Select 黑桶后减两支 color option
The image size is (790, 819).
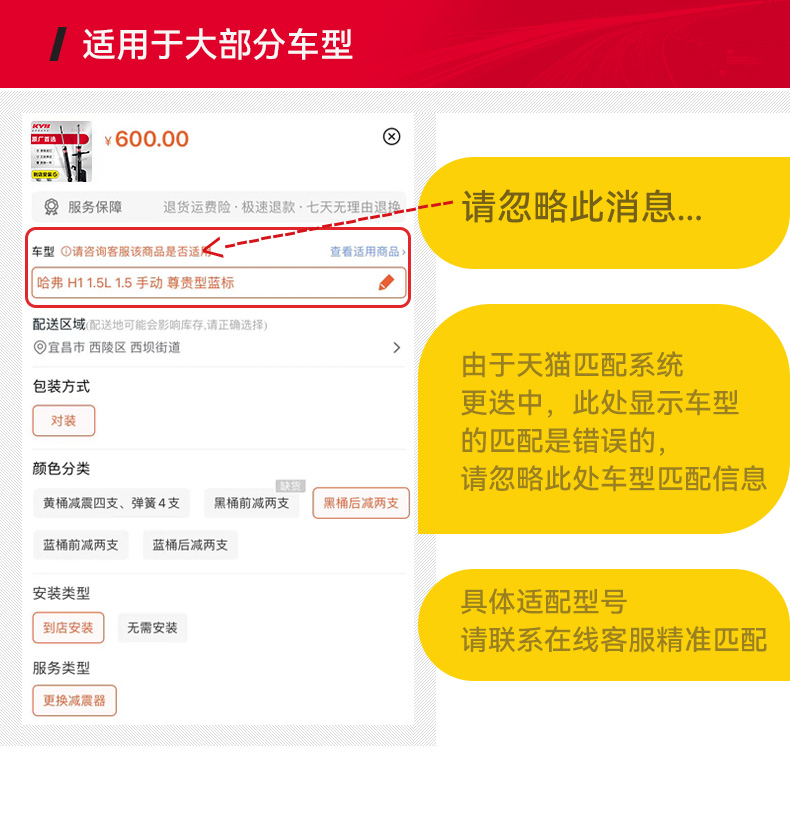(361, 503)
